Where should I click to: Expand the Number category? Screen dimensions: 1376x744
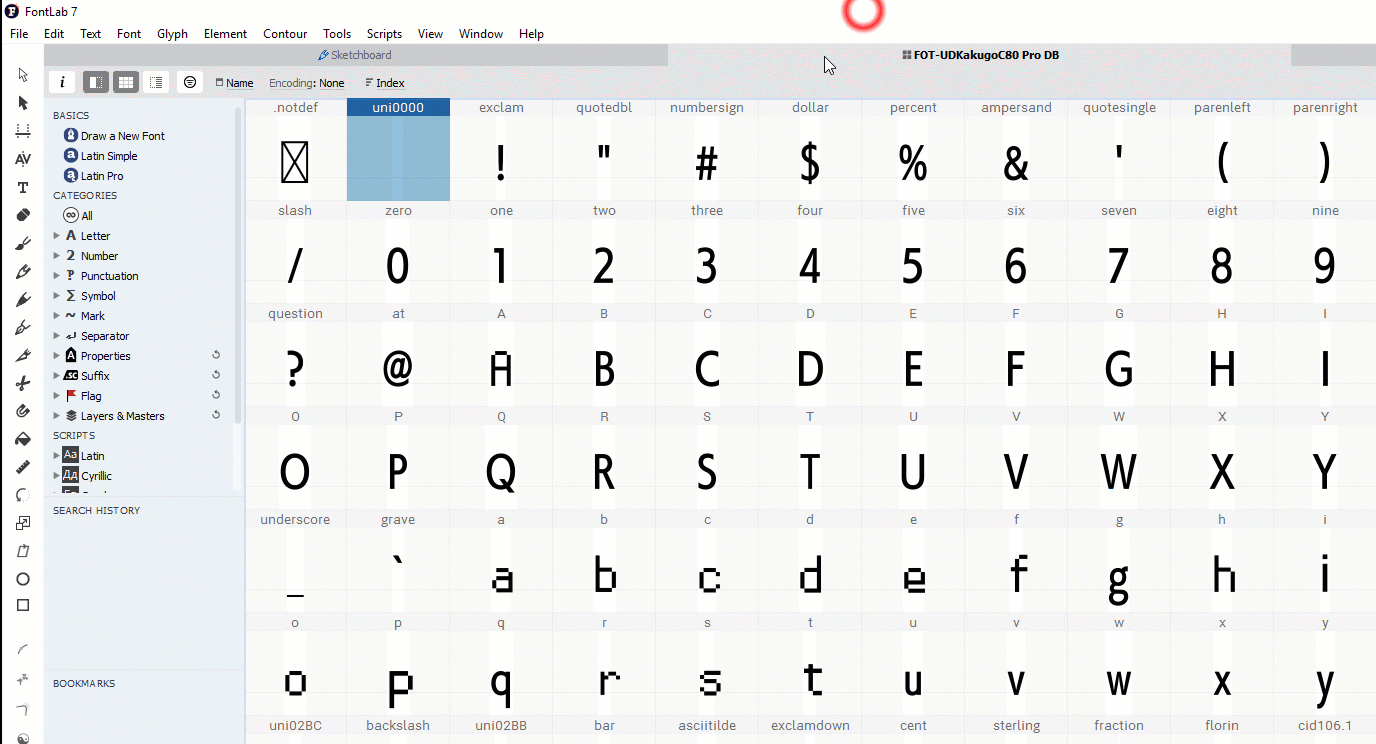[x=57, y=256]
